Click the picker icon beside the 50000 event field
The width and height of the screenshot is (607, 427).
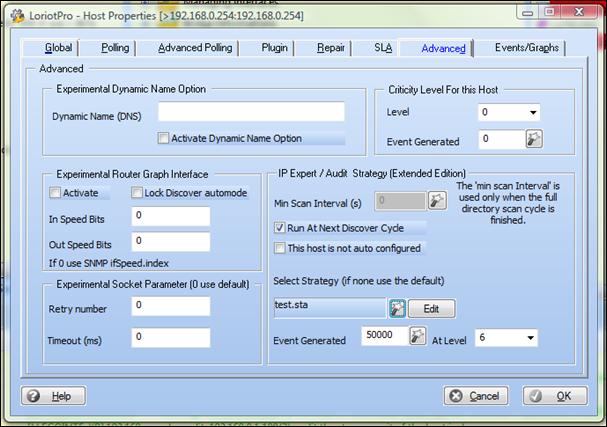[x=418, y=337]
